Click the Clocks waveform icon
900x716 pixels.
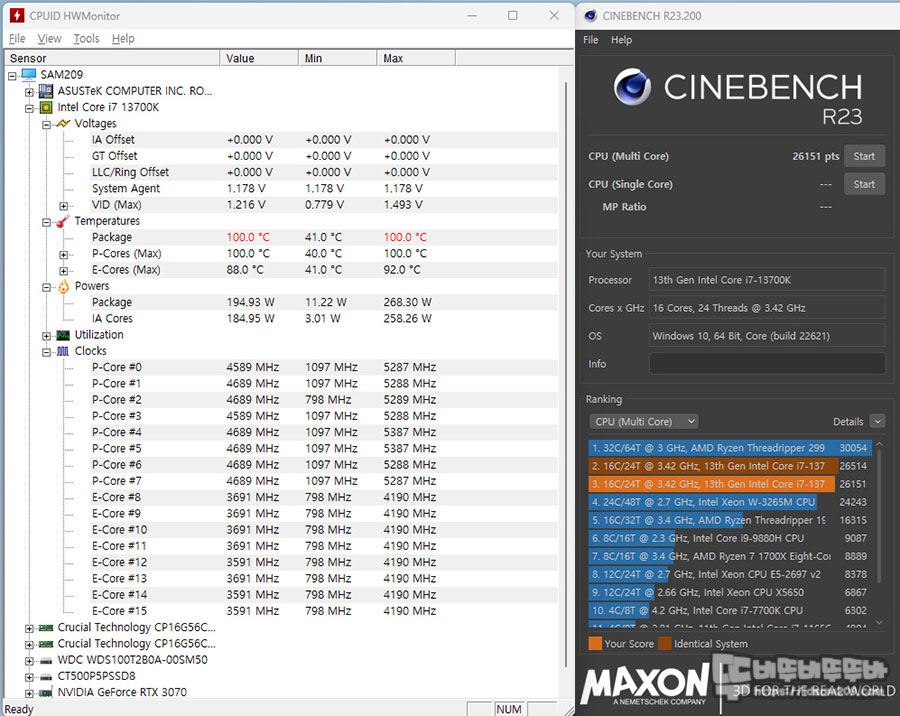pyautogui.click(x=63, y=351)
